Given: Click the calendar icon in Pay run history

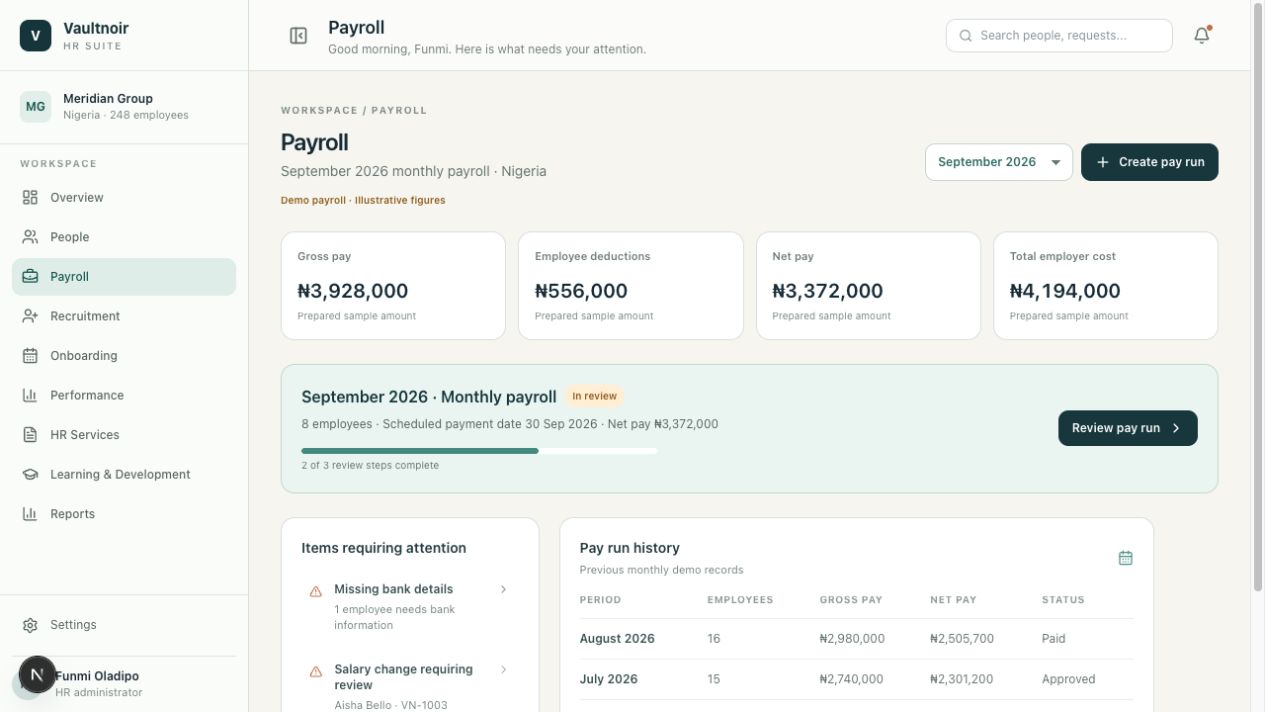Looking at the screenshot, I should pyautogui.click(x=1125, y=558).
